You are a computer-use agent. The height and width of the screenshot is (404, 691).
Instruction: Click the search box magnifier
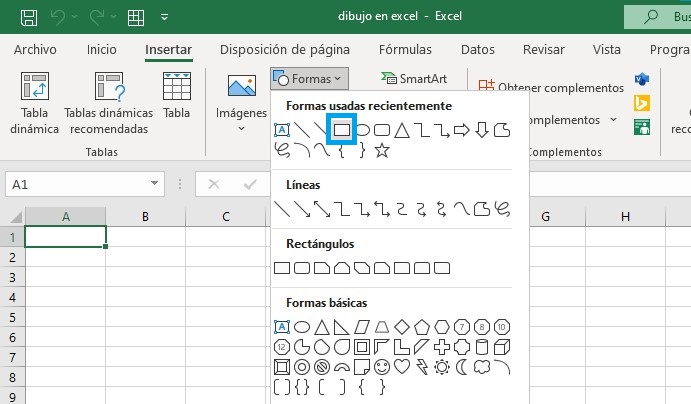650,17
